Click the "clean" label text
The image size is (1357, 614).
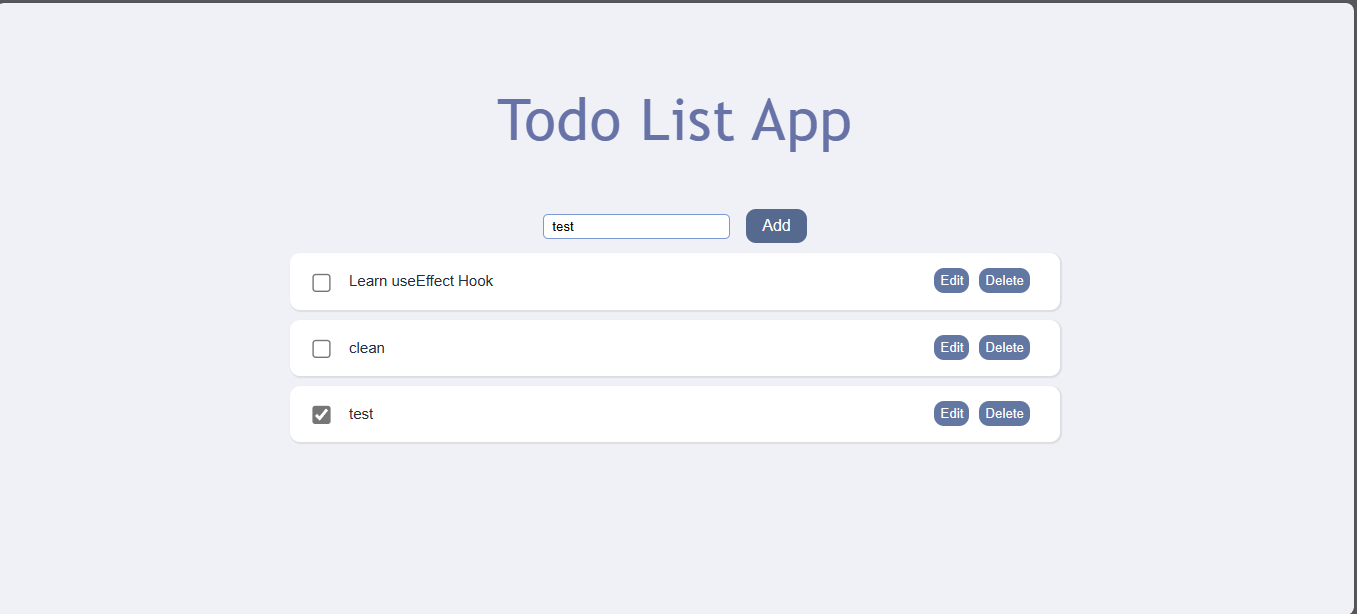366,348
